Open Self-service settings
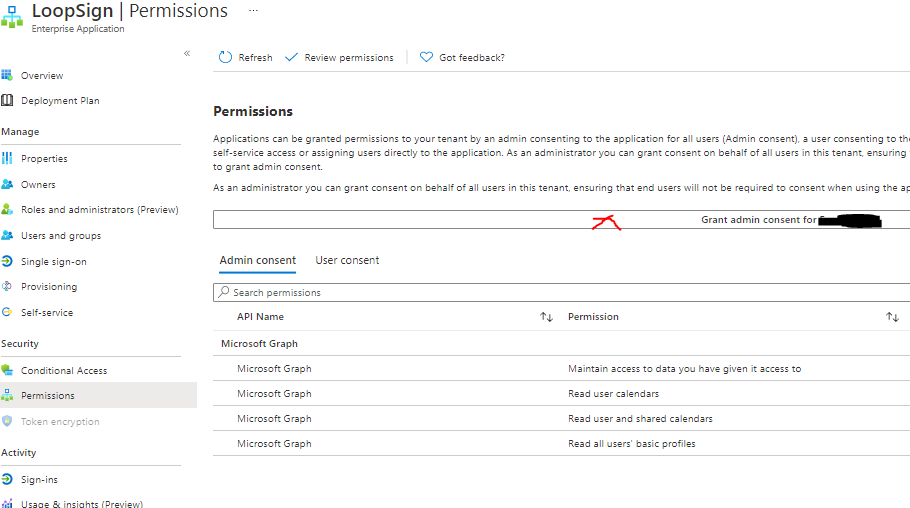 (x=47, y=312)
